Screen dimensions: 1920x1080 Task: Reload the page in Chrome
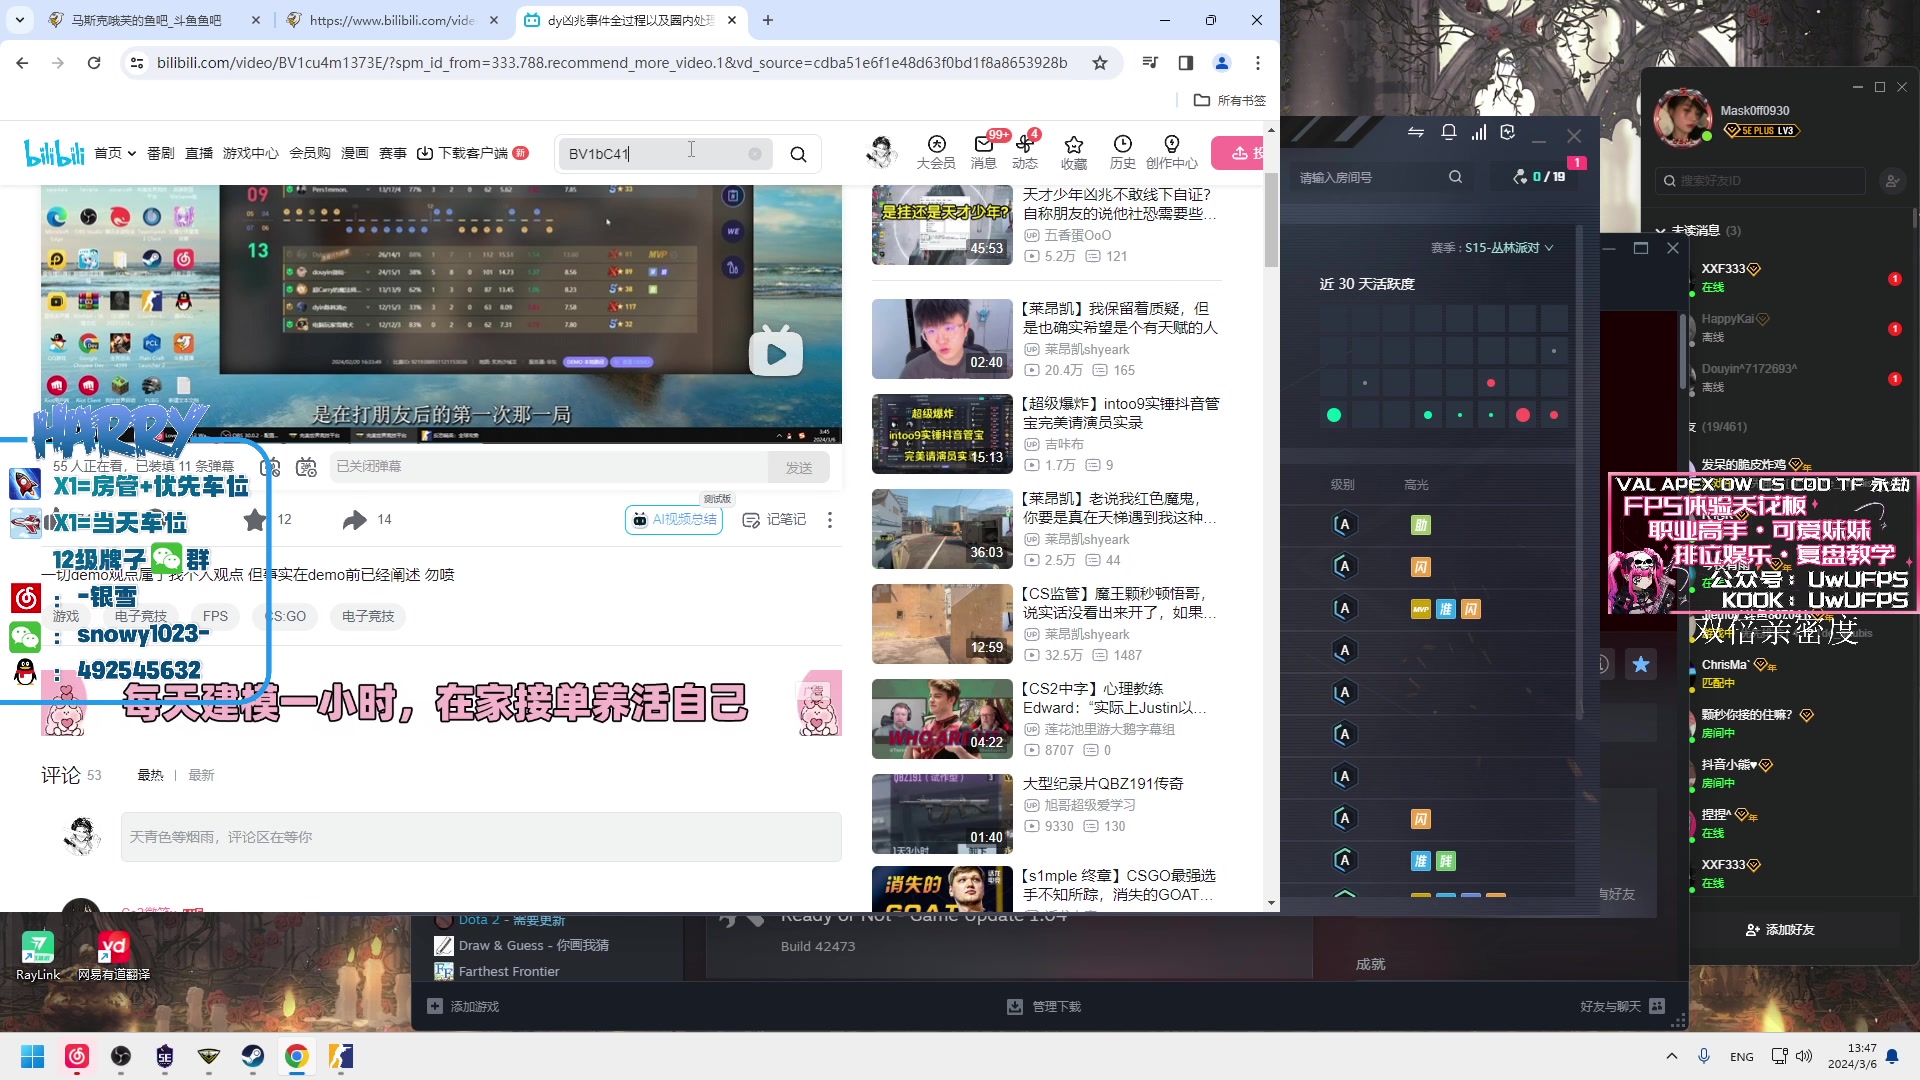pos(94,63)
